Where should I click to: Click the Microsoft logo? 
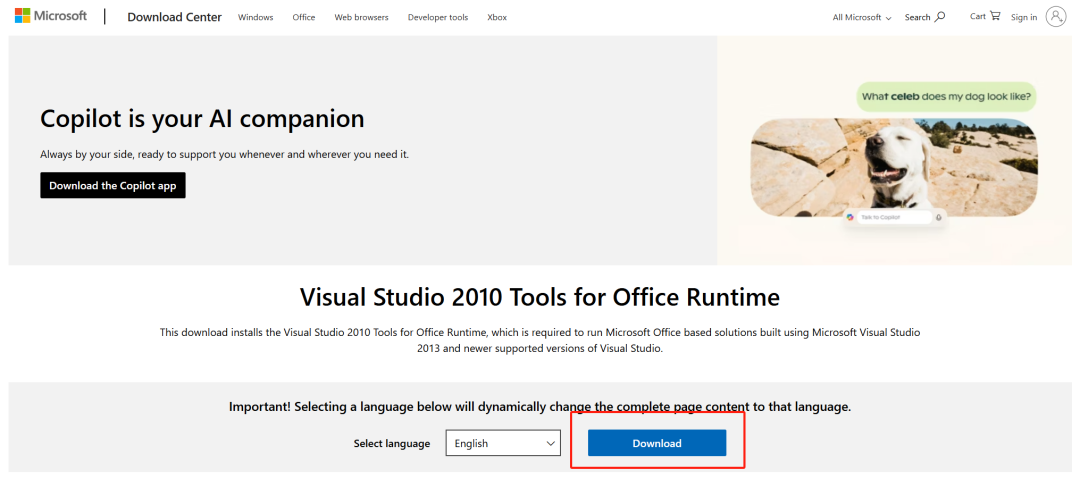click(50, 17)
